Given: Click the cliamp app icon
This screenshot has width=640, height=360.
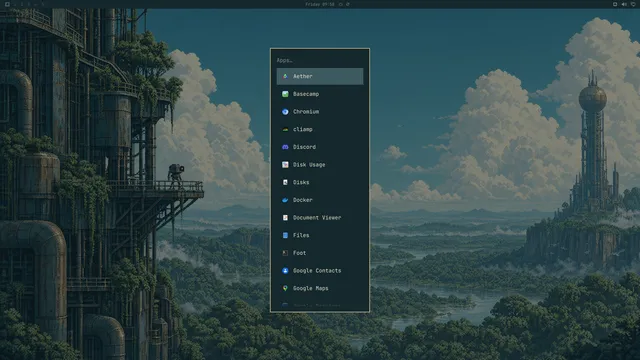Looking at the screenshot, I should [x=285, y=129].
